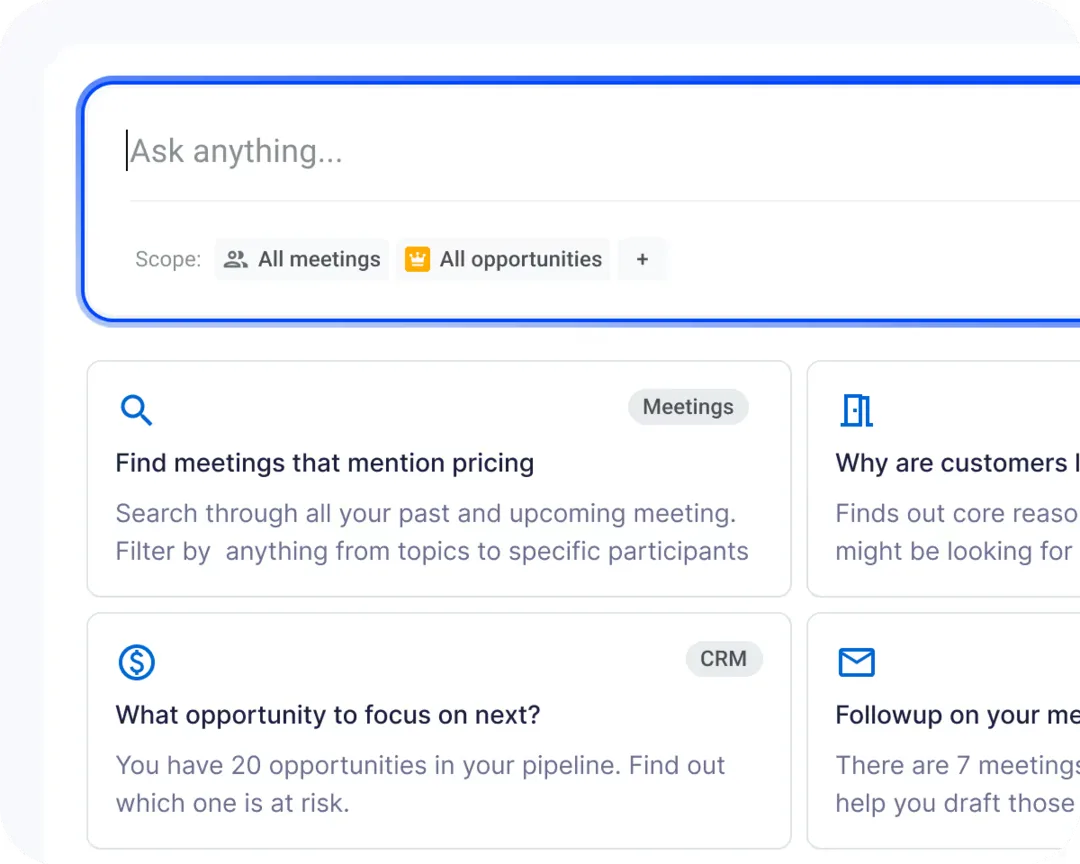The width and height of the screenshot is (1080, 864).
Task: Click the dollar sign opportunity icon
Action: 136,662
